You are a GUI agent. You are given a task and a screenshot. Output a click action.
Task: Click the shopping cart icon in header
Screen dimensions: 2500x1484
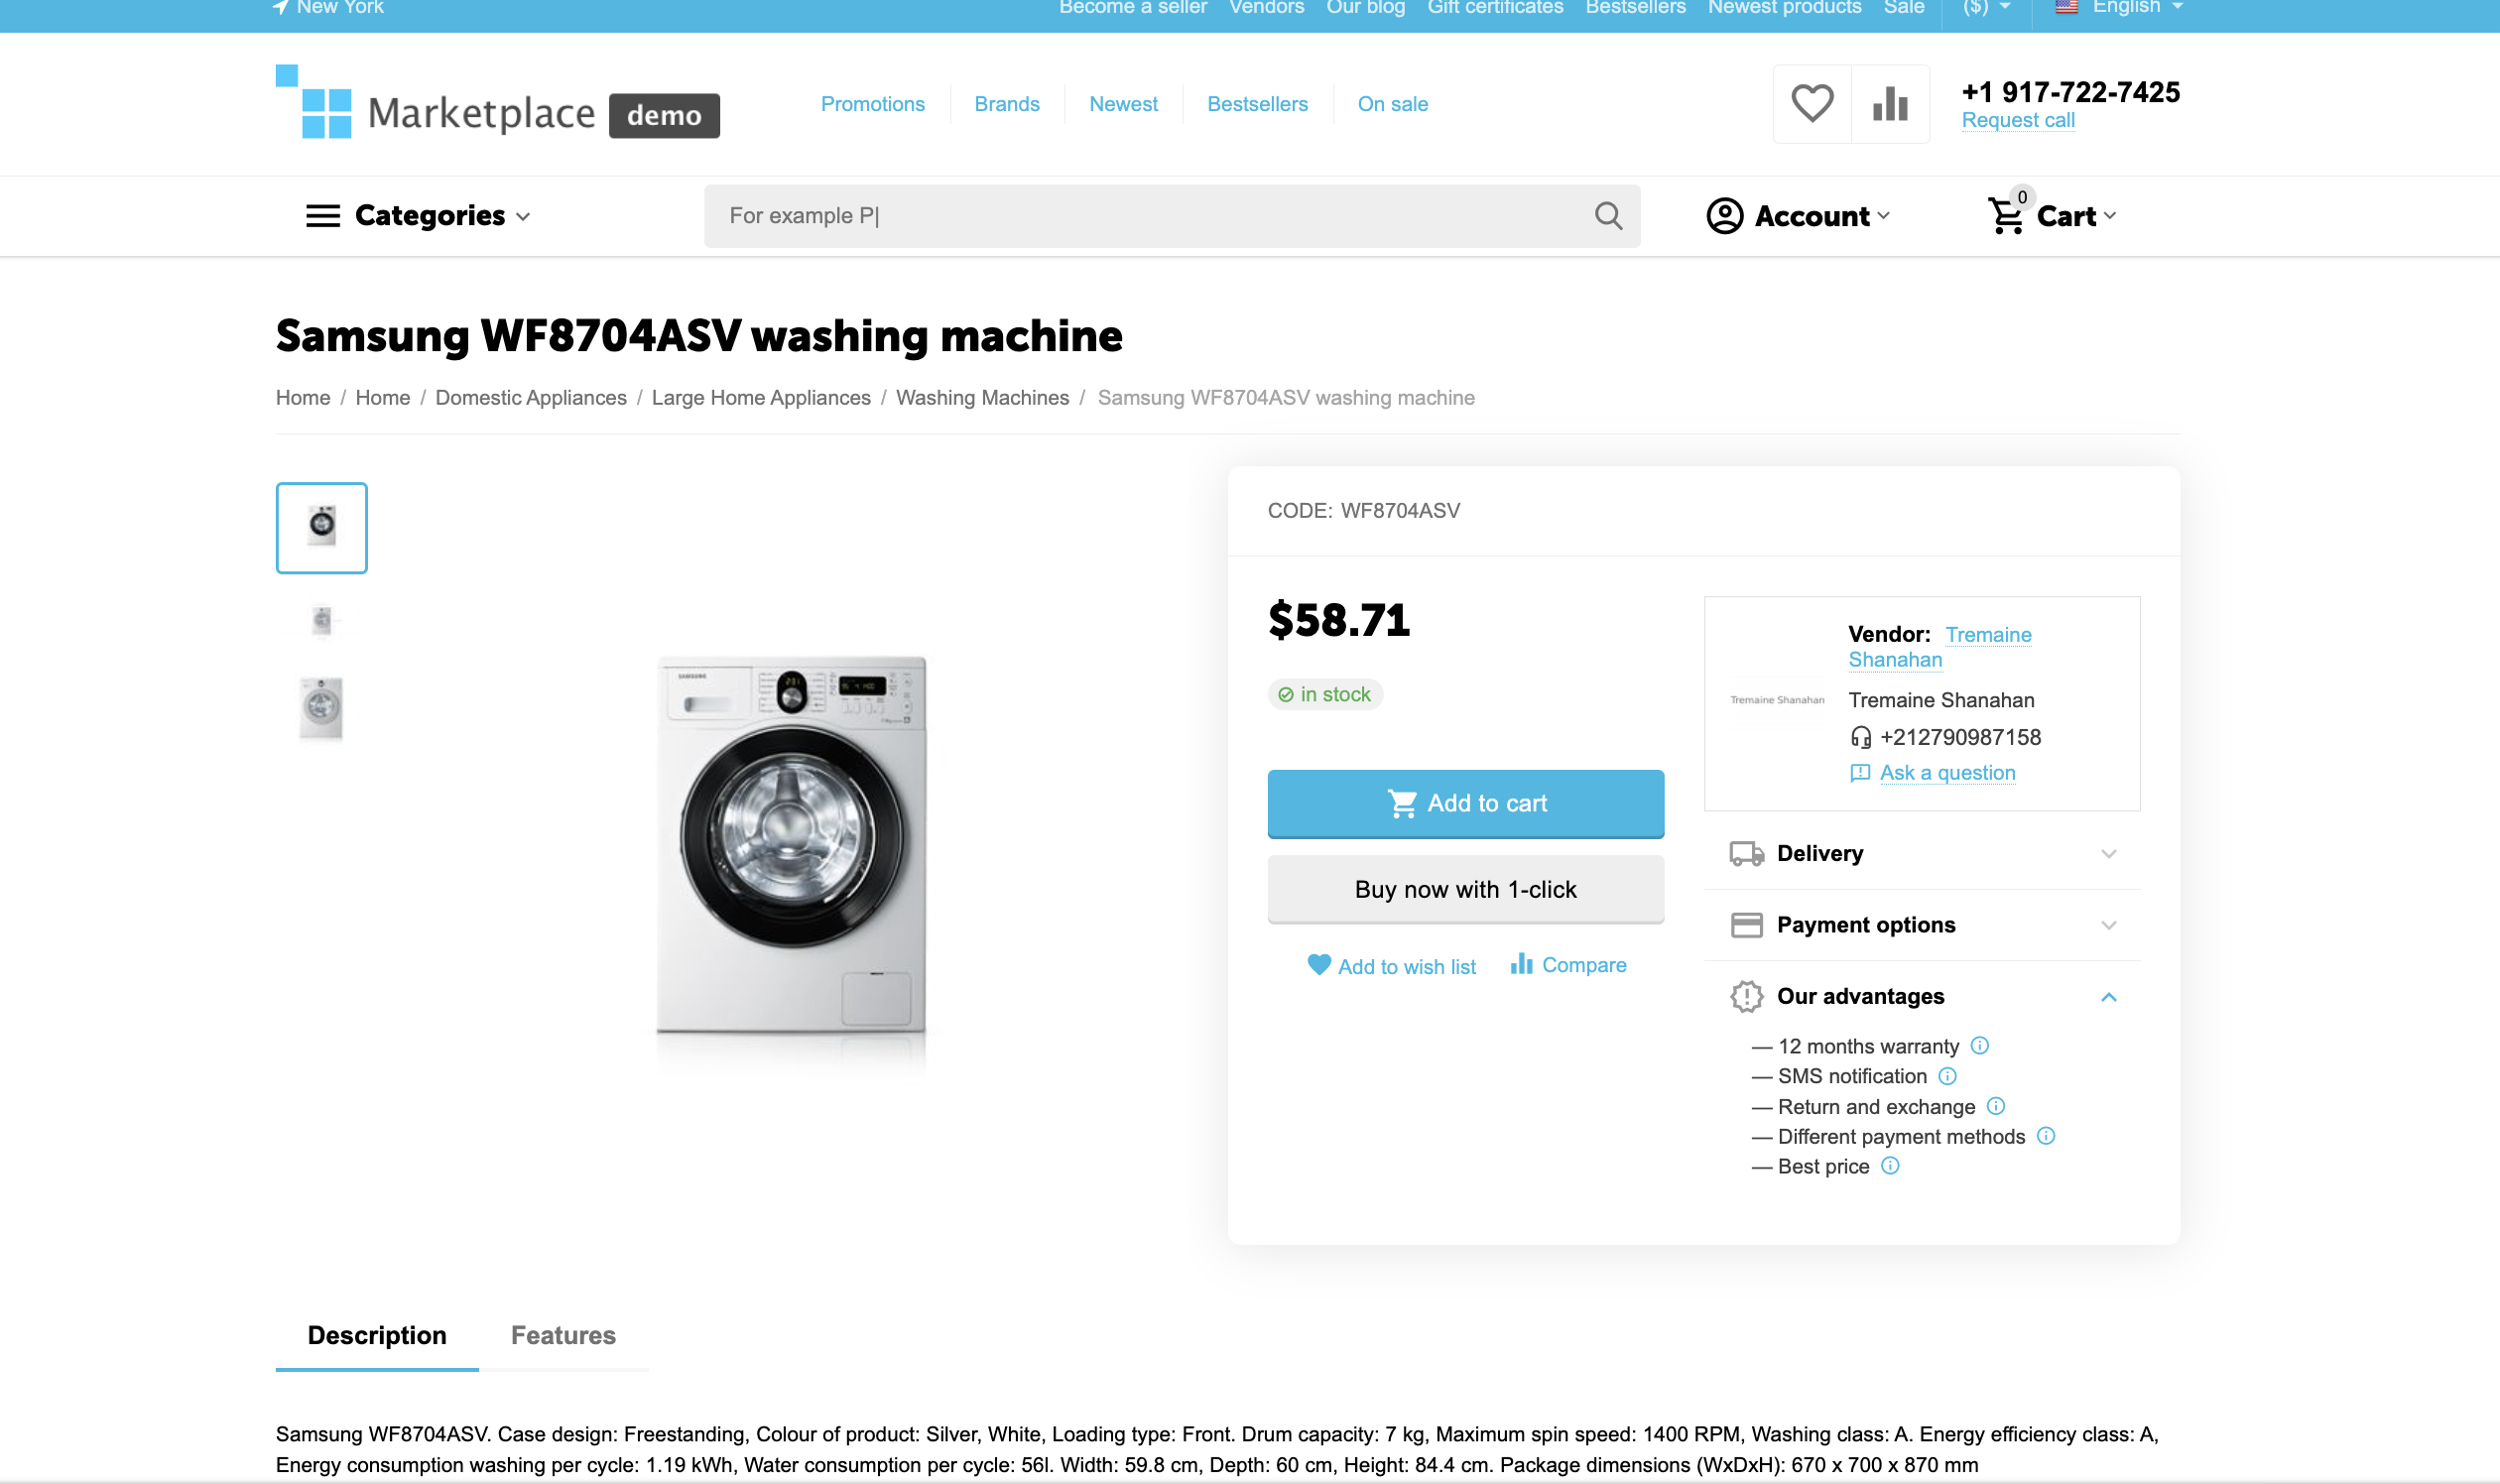2006,216
